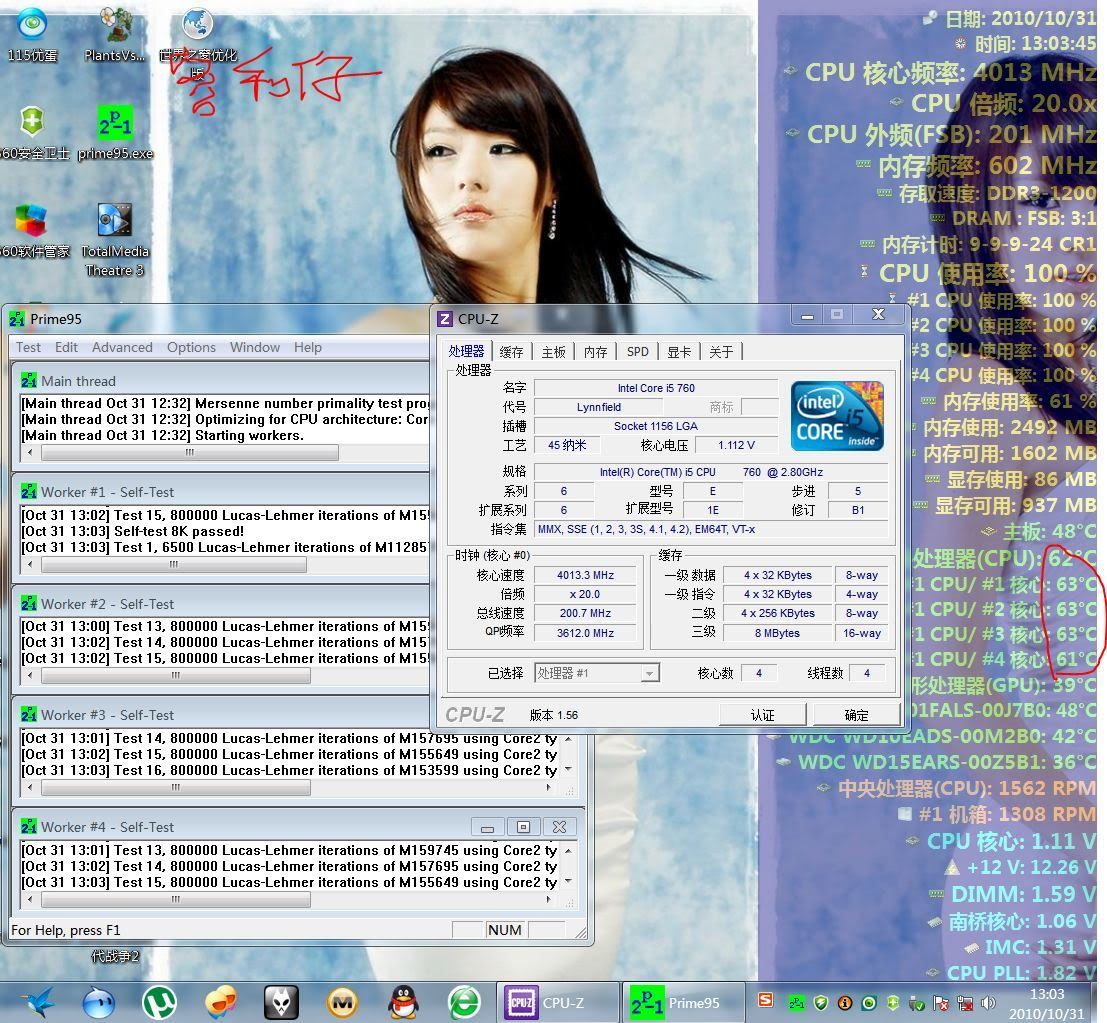Open the Advanced menu in Prime95
Viewport: 1107px width, 1023px height.
tap(122, 347)
